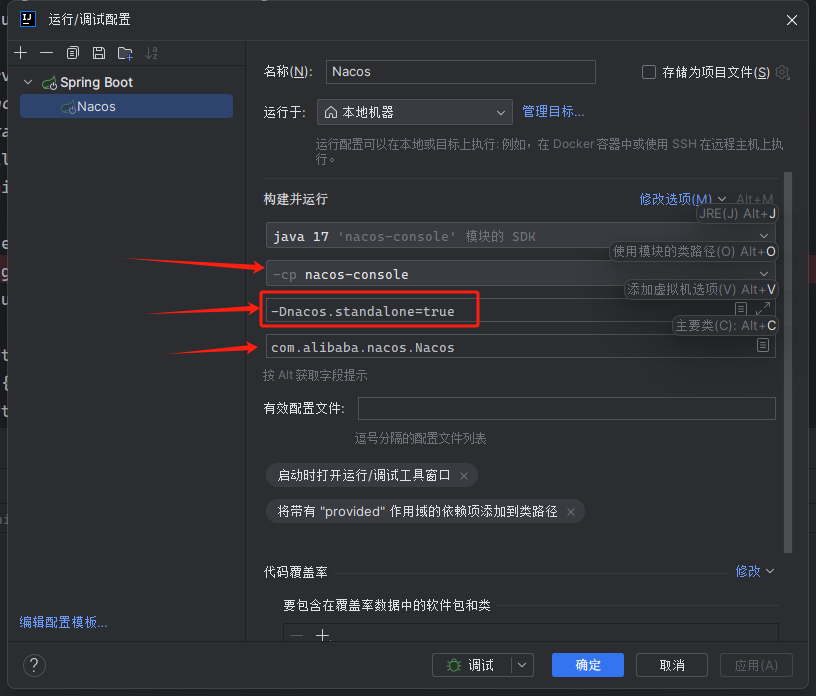Viewport: 816px width, 696px height.
Task: Click the Debug button
Action: click(x=471, y=665)
